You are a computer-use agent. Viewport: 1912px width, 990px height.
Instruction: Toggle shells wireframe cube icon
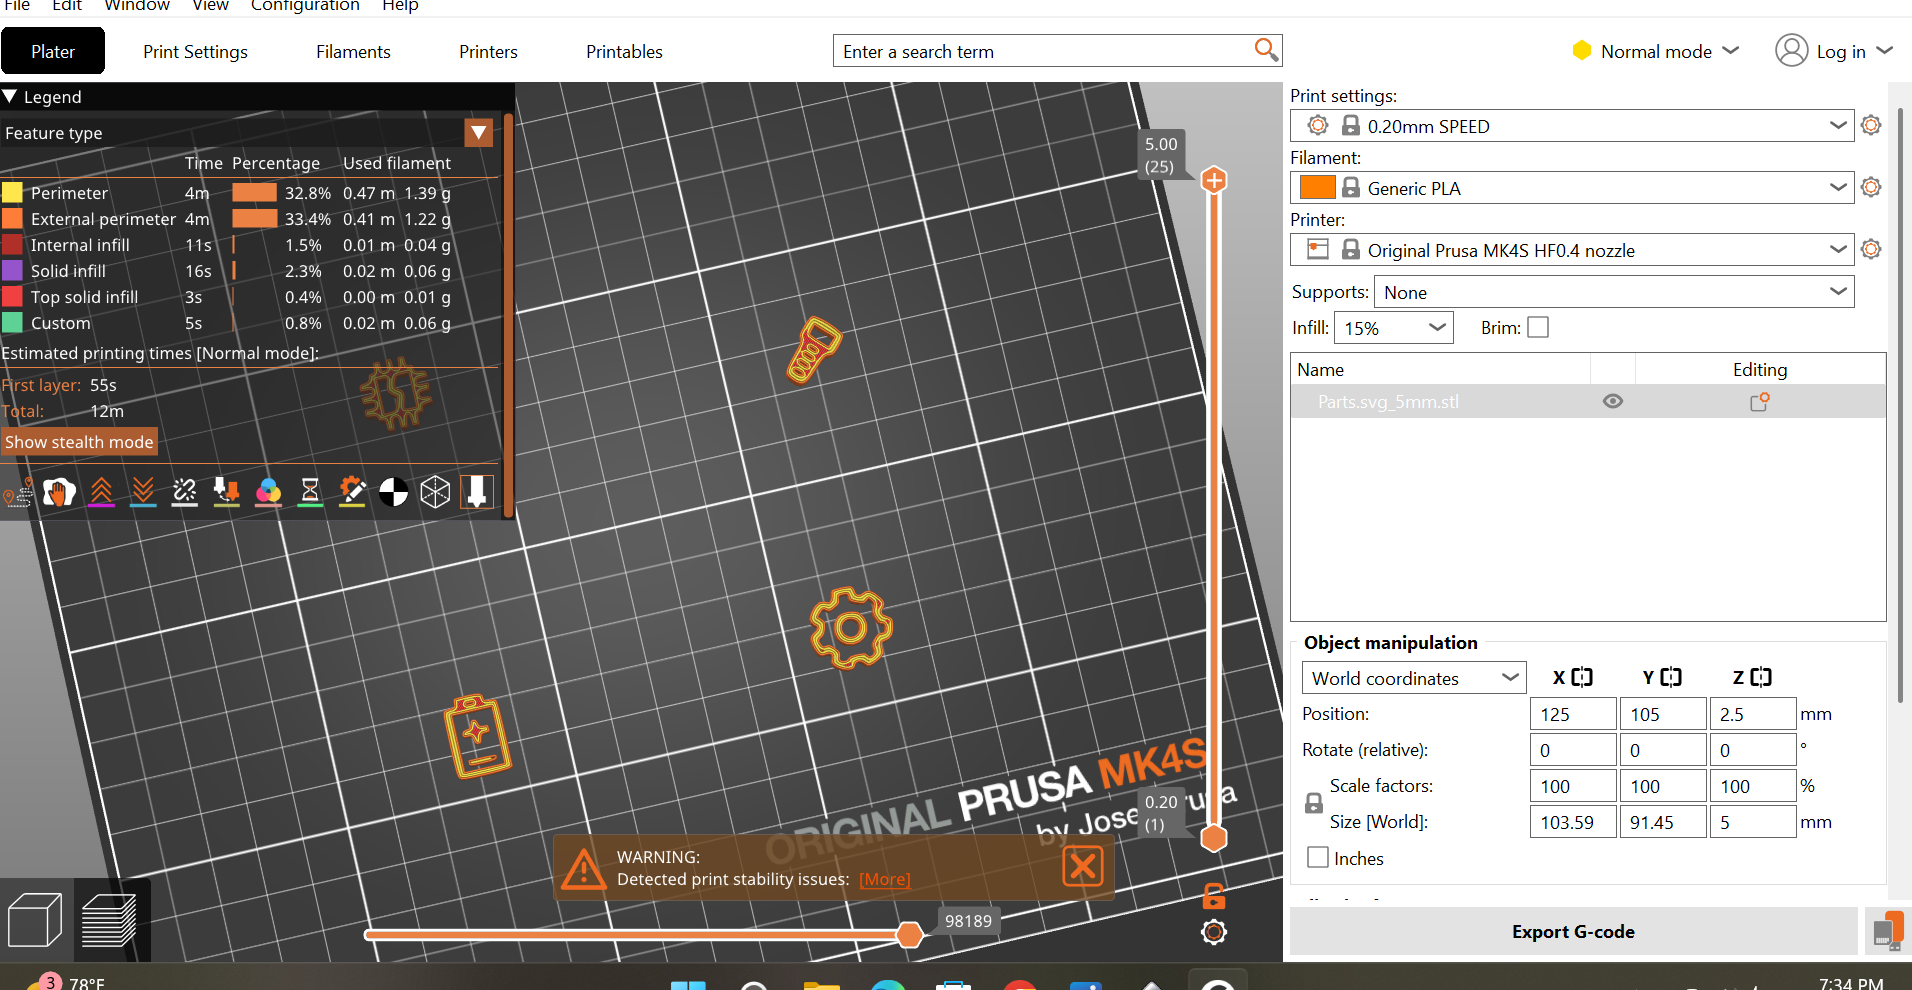point(435,492)
